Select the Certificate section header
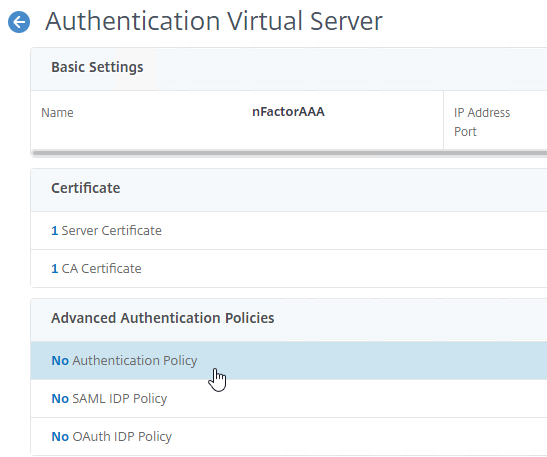 pyautogui.click(x=85, y=188)
